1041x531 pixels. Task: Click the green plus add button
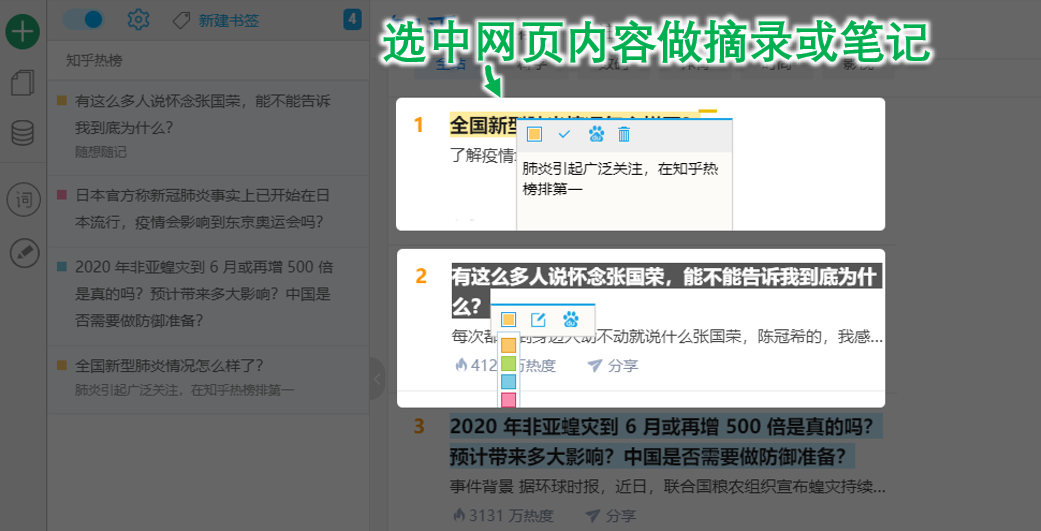pyautogui.click(x=23, y=32)
